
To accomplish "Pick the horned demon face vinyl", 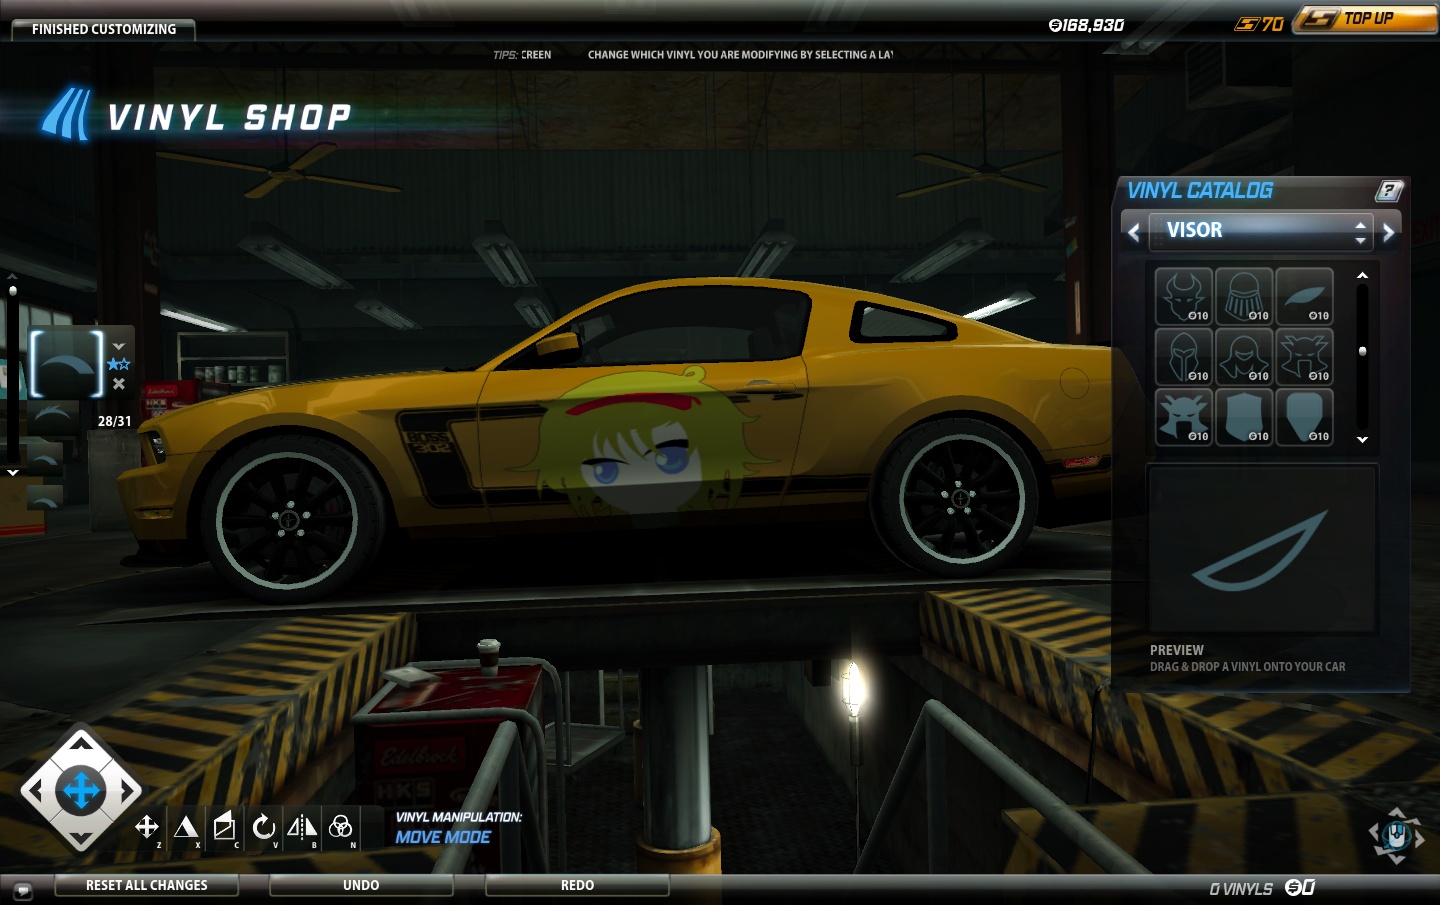I will (x=1184, y=296).
